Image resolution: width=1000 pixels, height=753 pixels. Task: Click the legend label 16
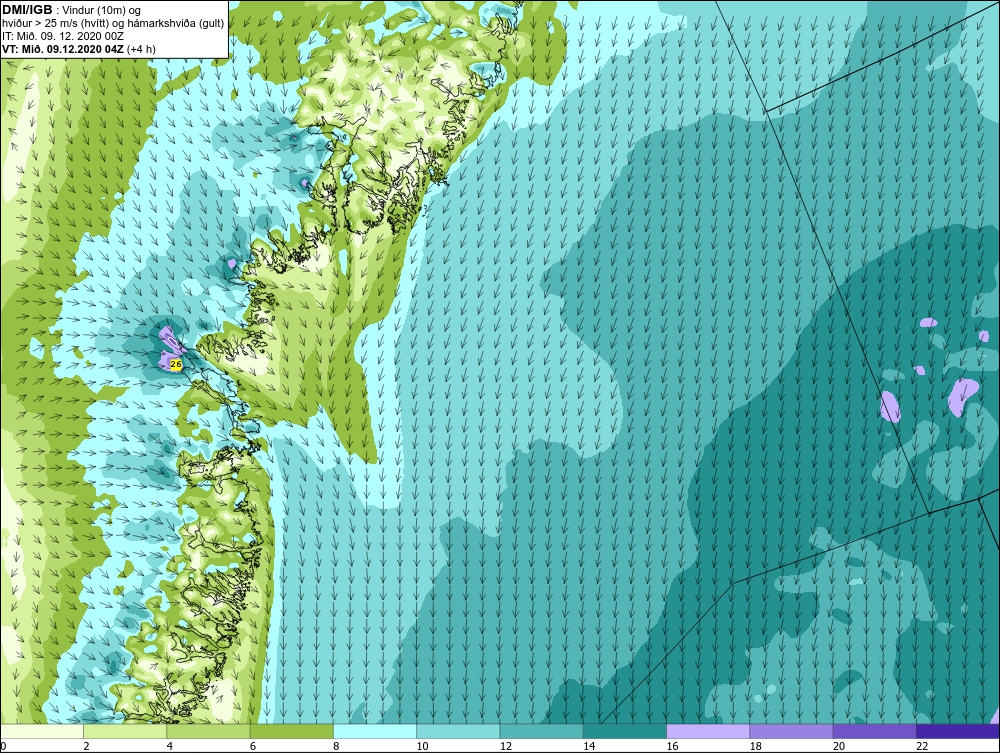672,746
